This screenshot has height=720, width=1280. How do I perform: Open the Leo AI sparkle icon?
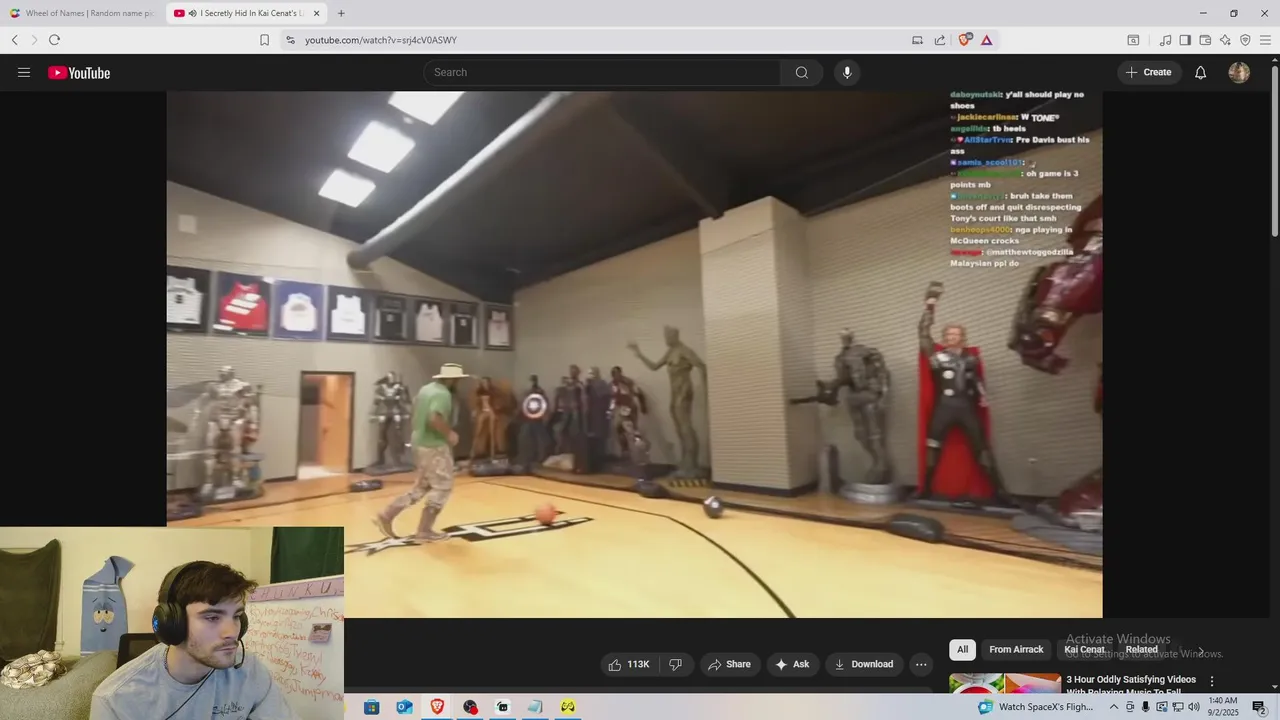1225,40
